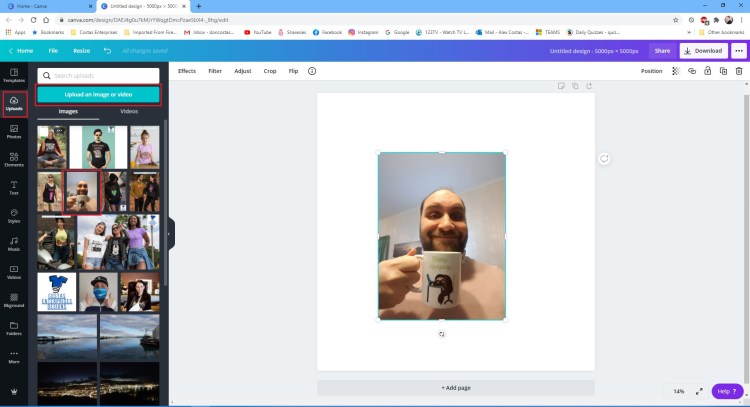This screenshot has height=407, width=750.
Task: Open the Elements panel
Action: [14, 158]
